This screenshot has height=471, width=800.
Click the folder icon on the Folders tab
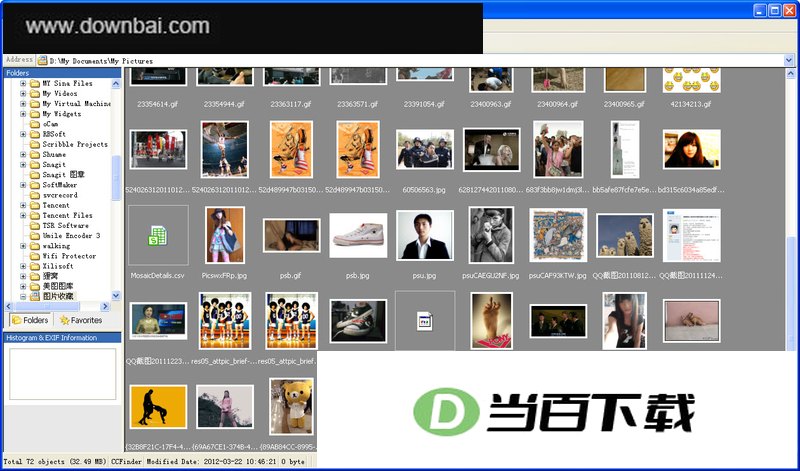17,320
